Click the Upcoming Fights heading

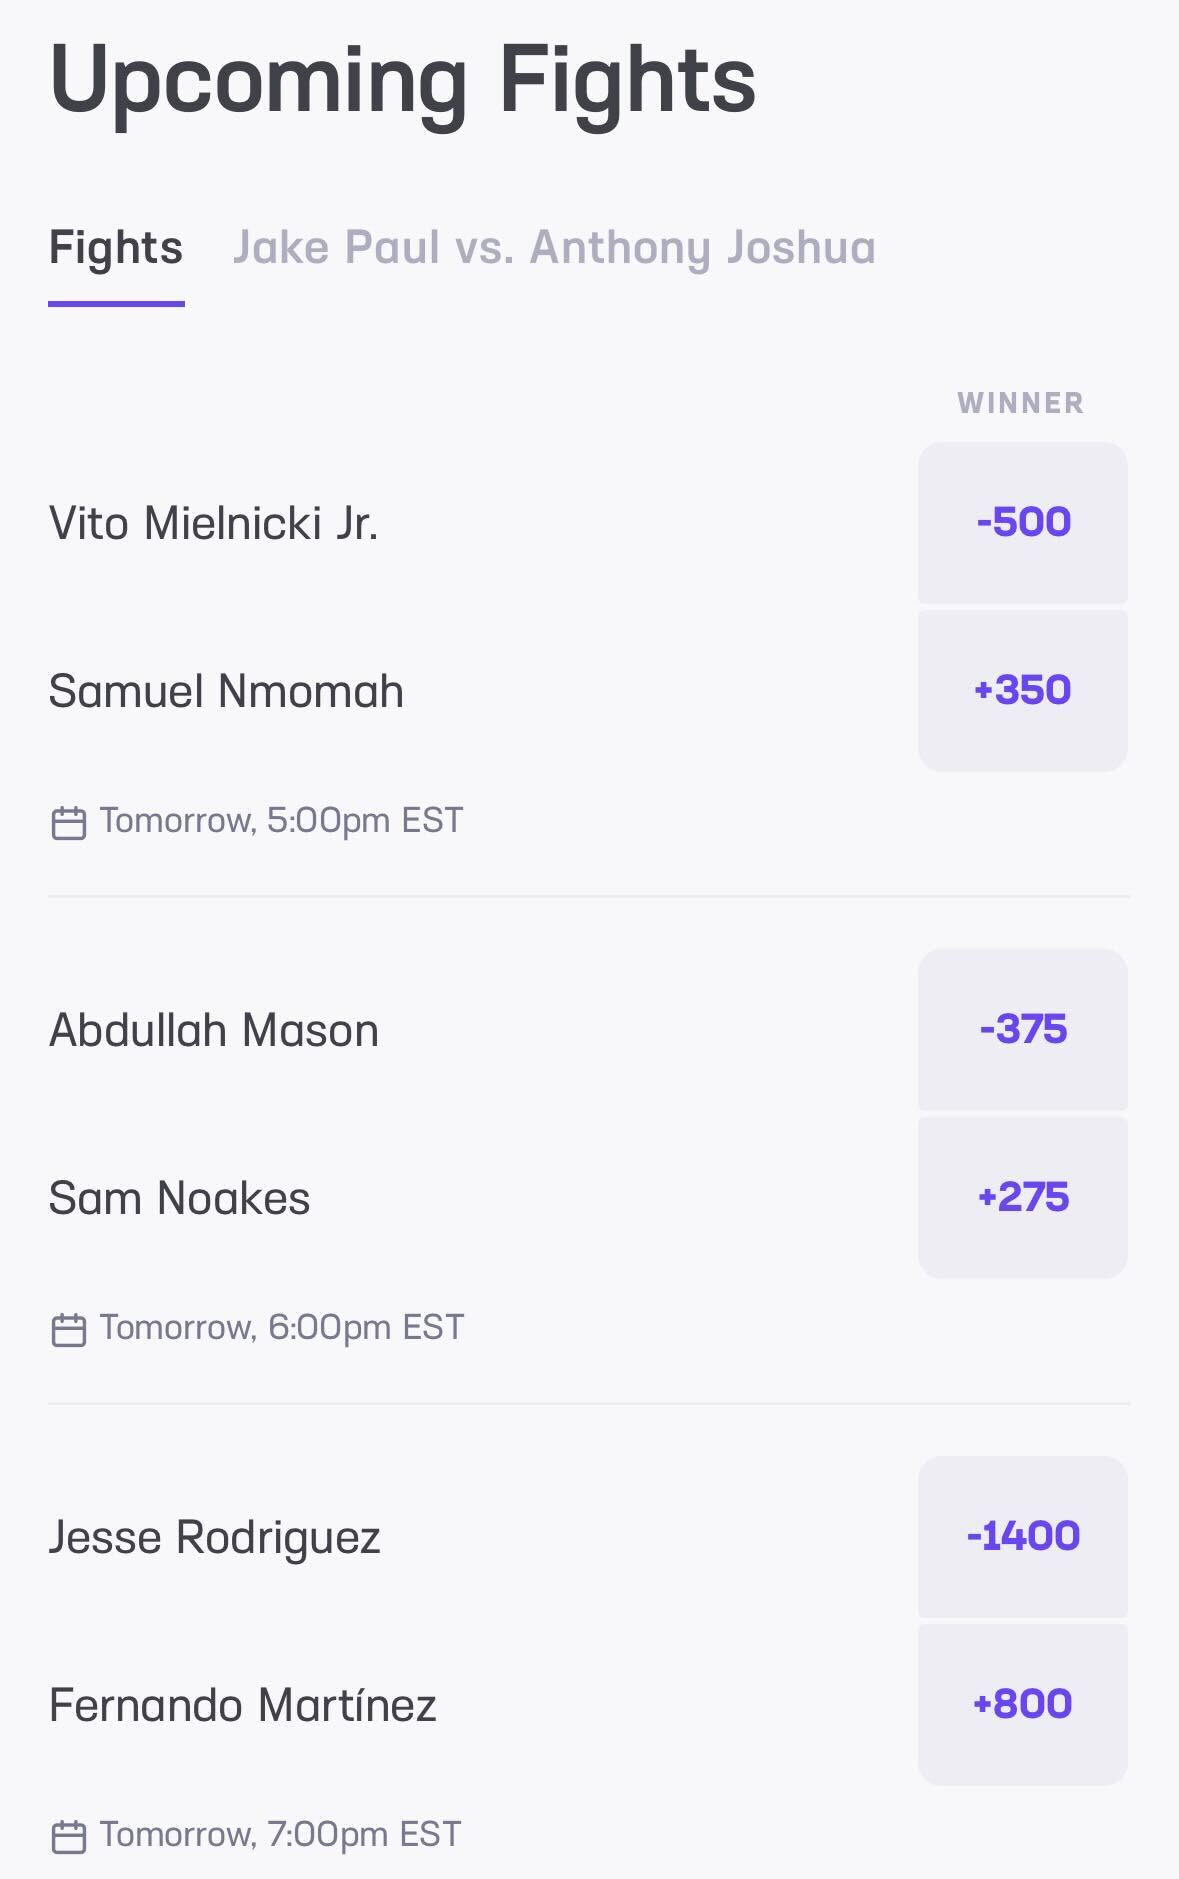tap(402, 80)
